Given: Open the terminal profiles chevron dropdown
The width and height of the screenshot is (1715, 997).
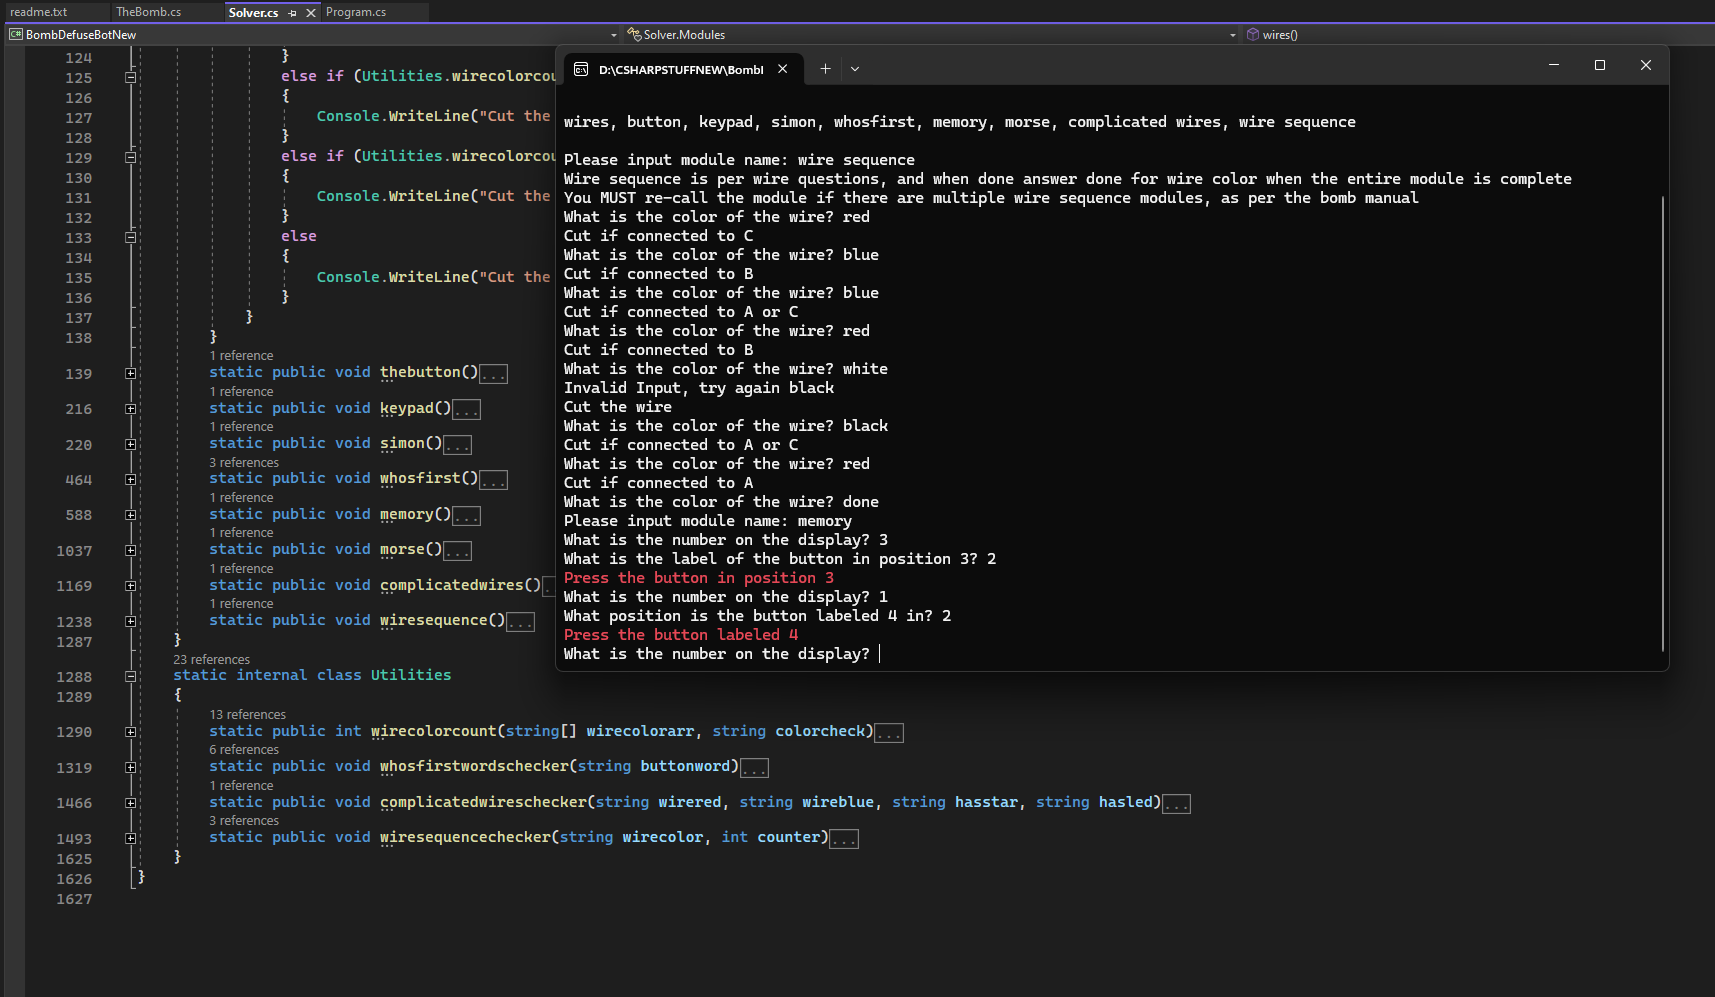Looking at the screenshot, I should tap(855, 69).
